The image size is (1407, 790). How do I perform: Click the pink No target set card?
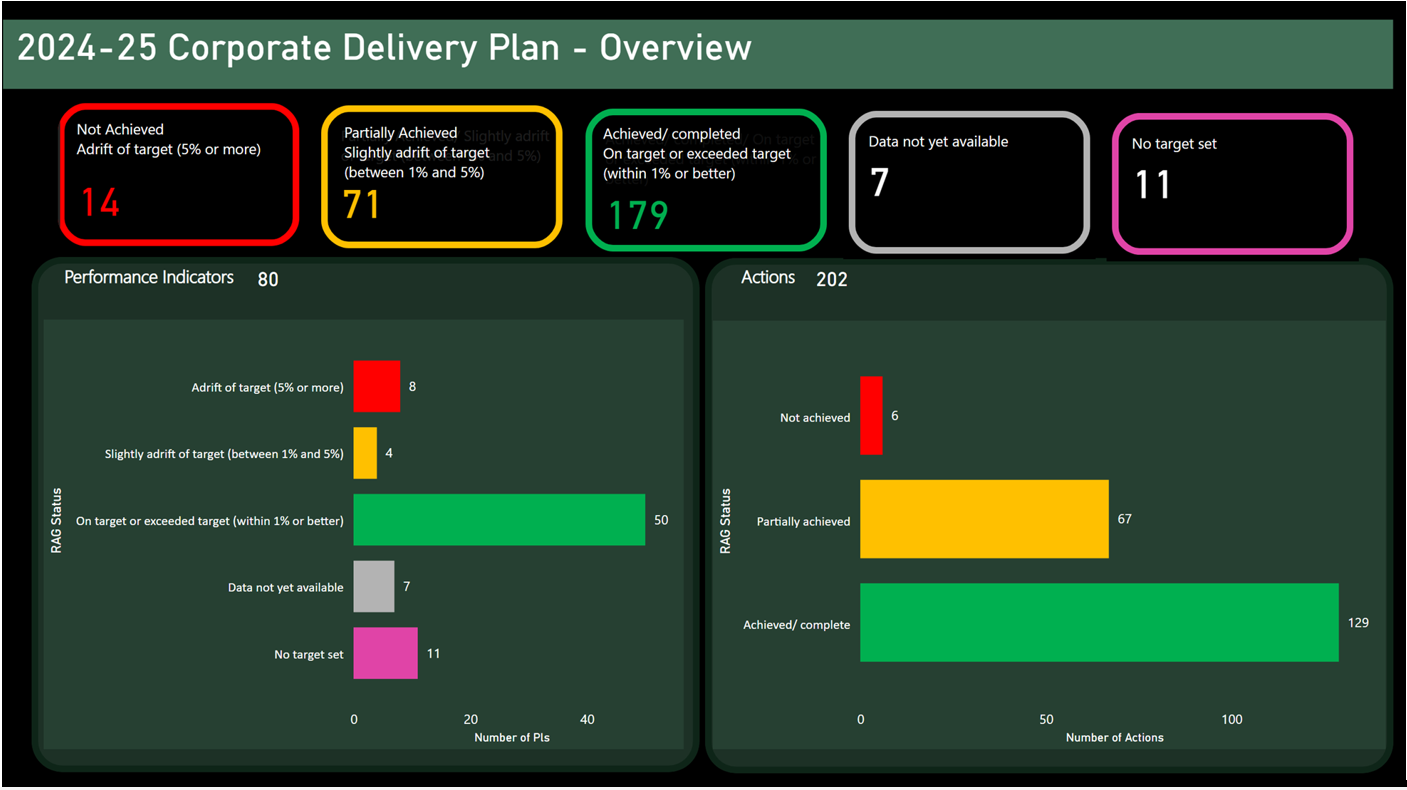(1232, 184)
